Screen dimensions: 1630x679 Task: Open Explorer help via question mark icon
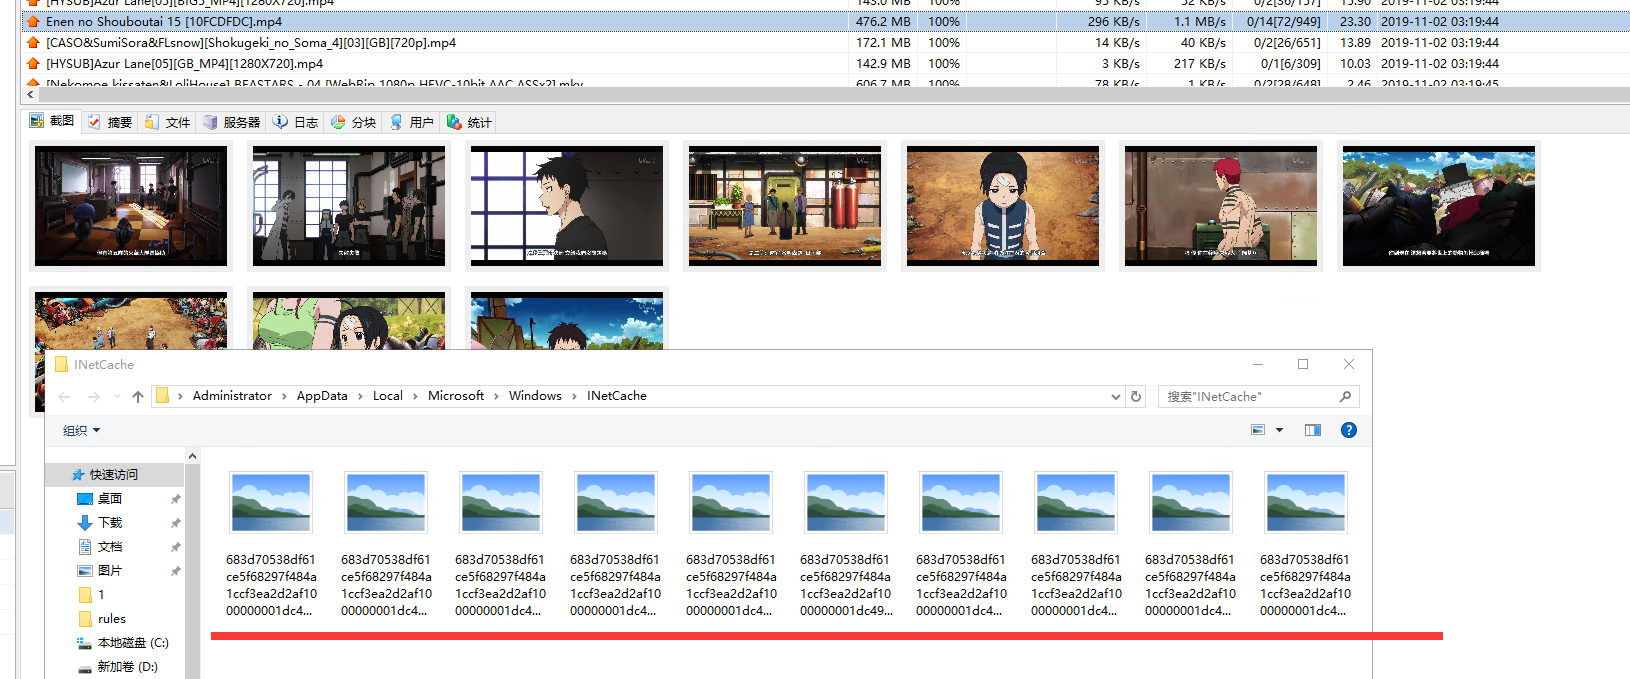pos(1349,430)
